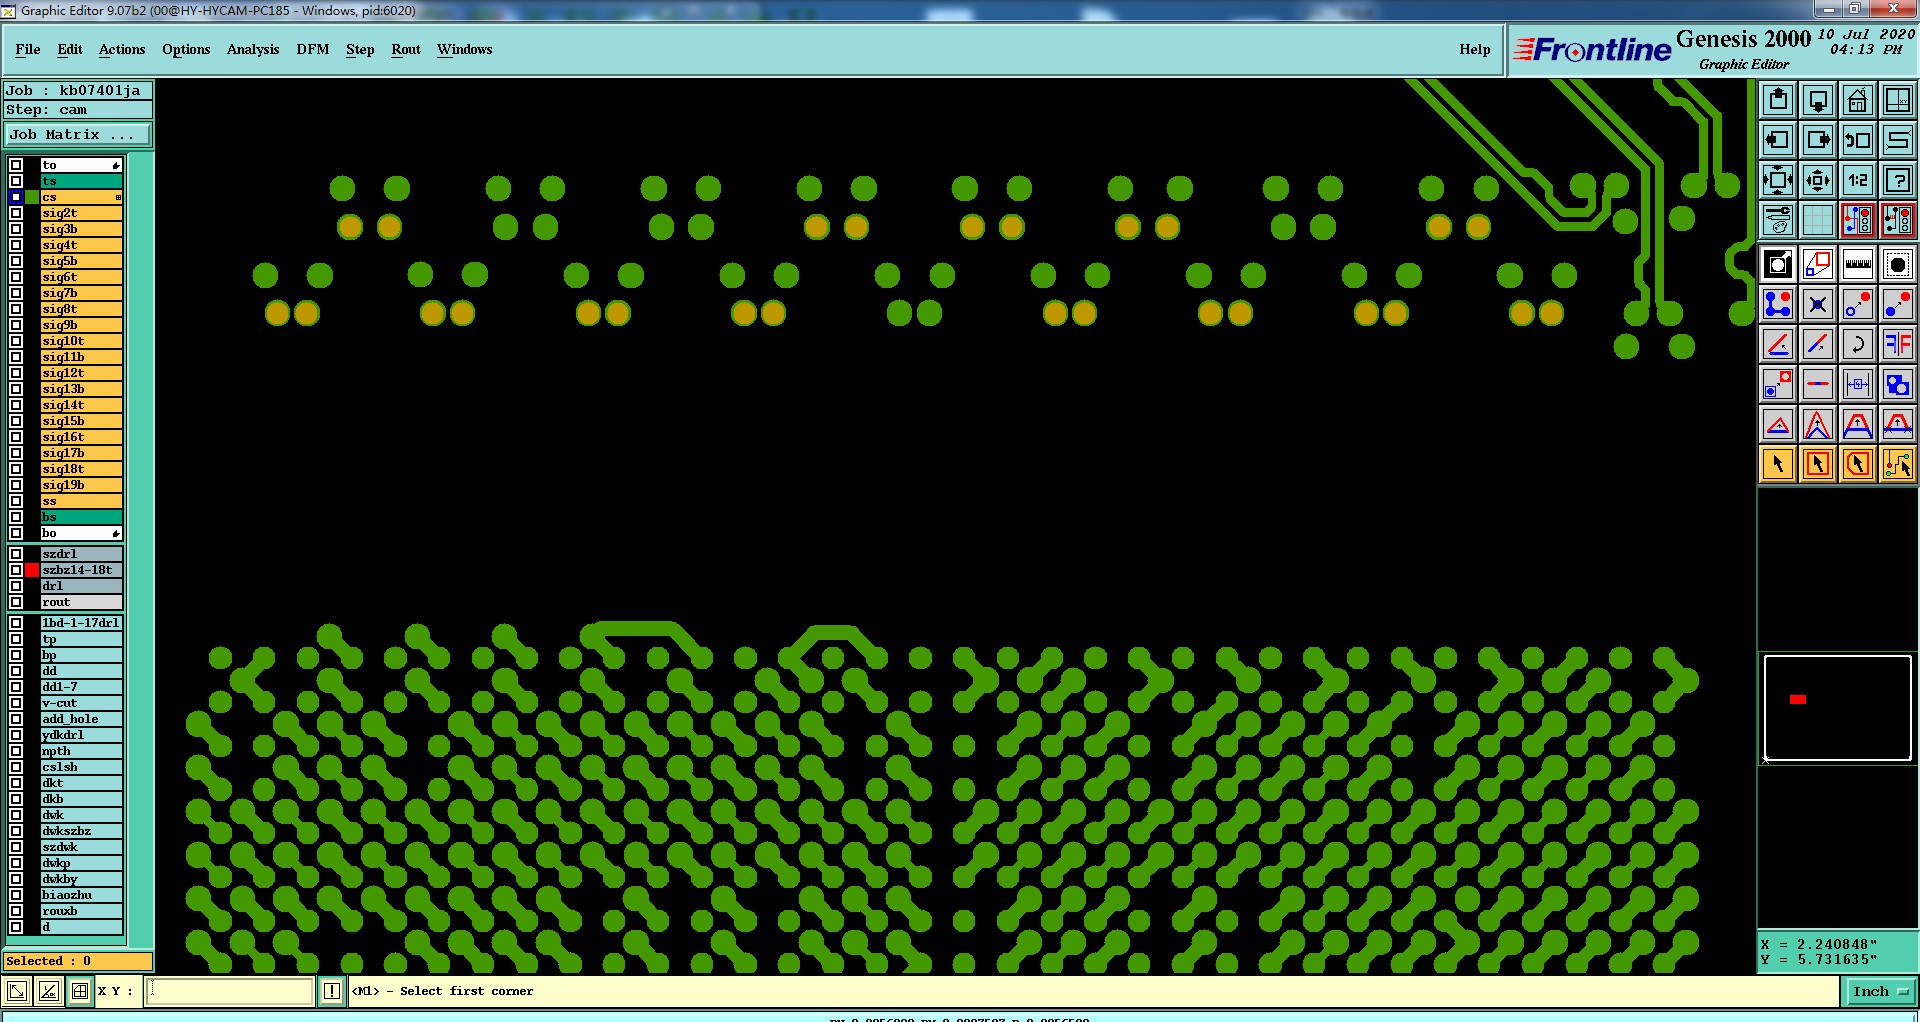Toggle the checkbox for layer sig2t
Viewport: 1920px width, 1022px height.
(16, 213)
